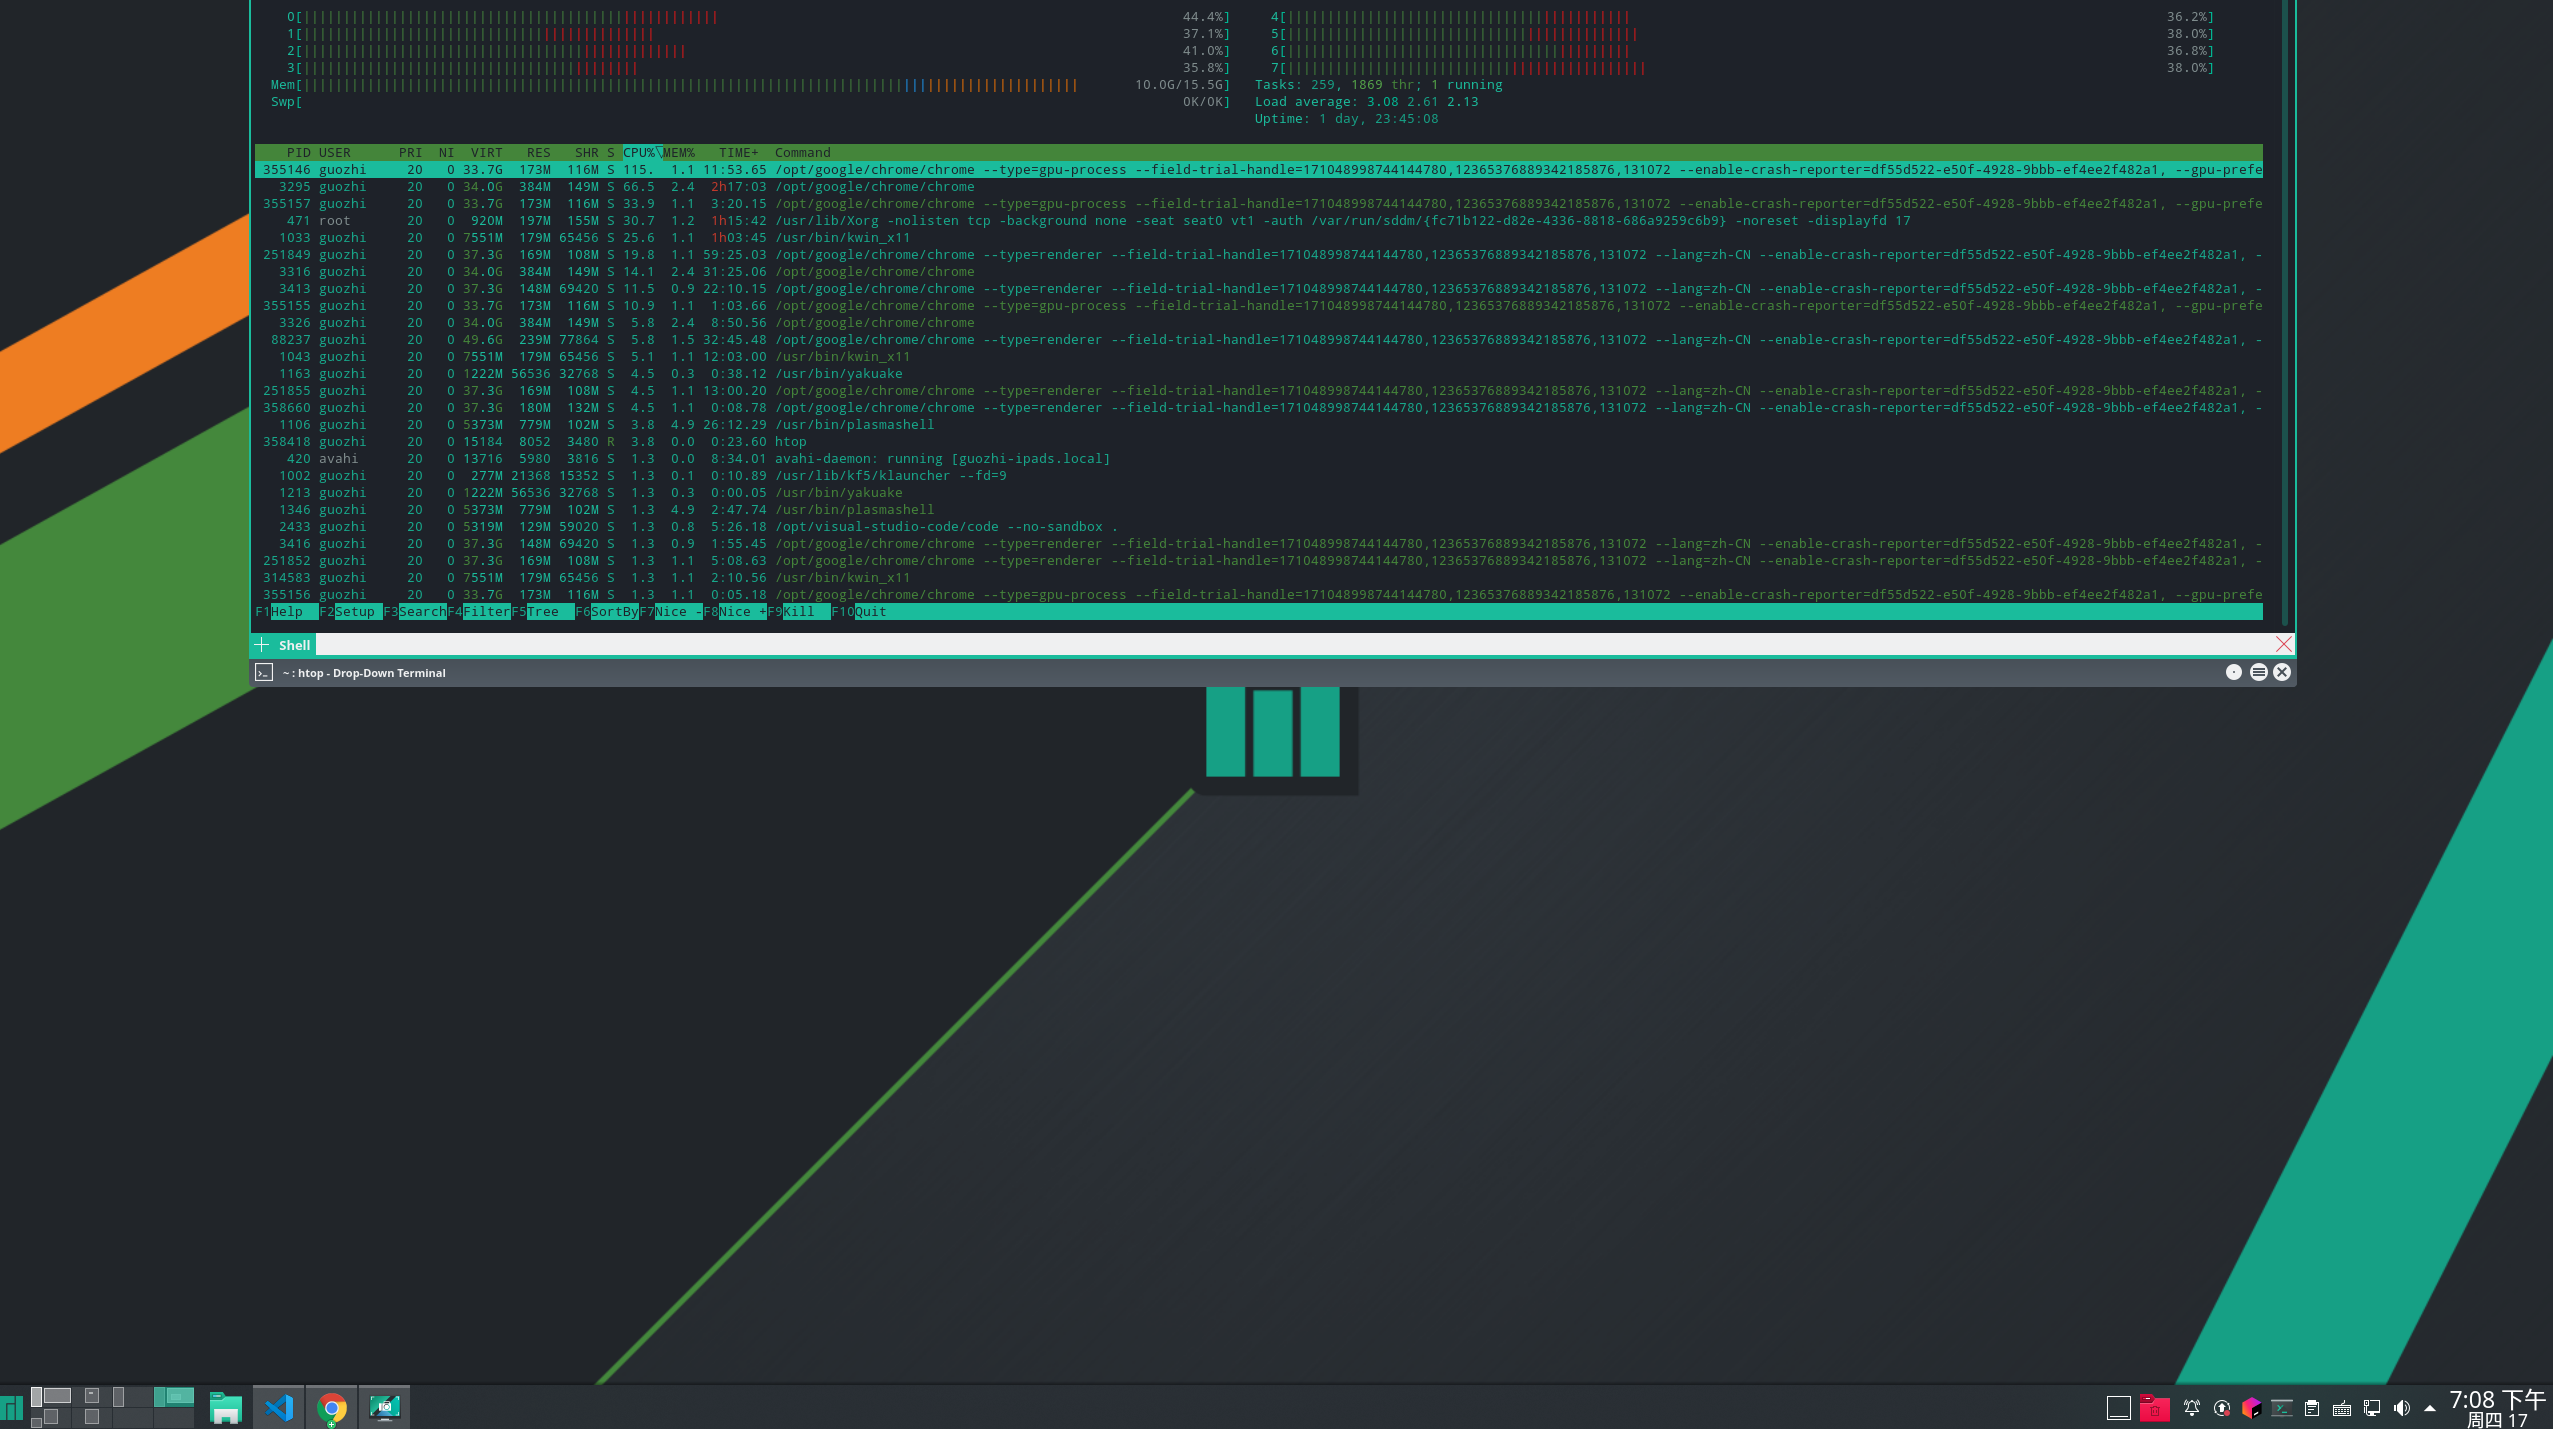
Task: Toggle the F5 Tree view in htop
Action: 543,612
